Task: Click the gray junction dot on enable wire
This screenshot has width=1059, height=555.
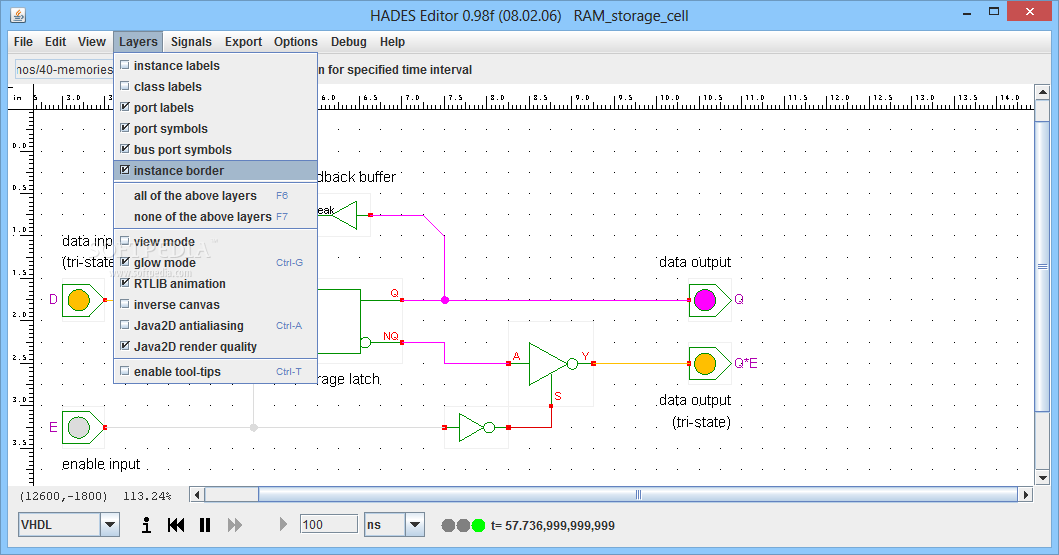Action: click(254, 427)
